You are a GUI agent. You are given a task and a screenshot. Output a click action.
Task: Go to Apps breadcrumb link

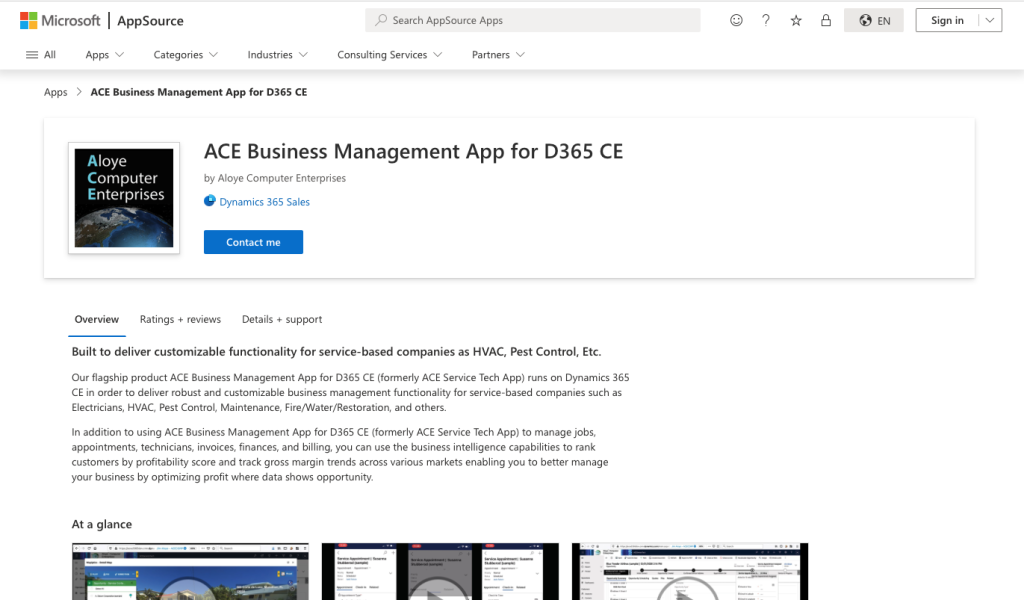(56, 92)
